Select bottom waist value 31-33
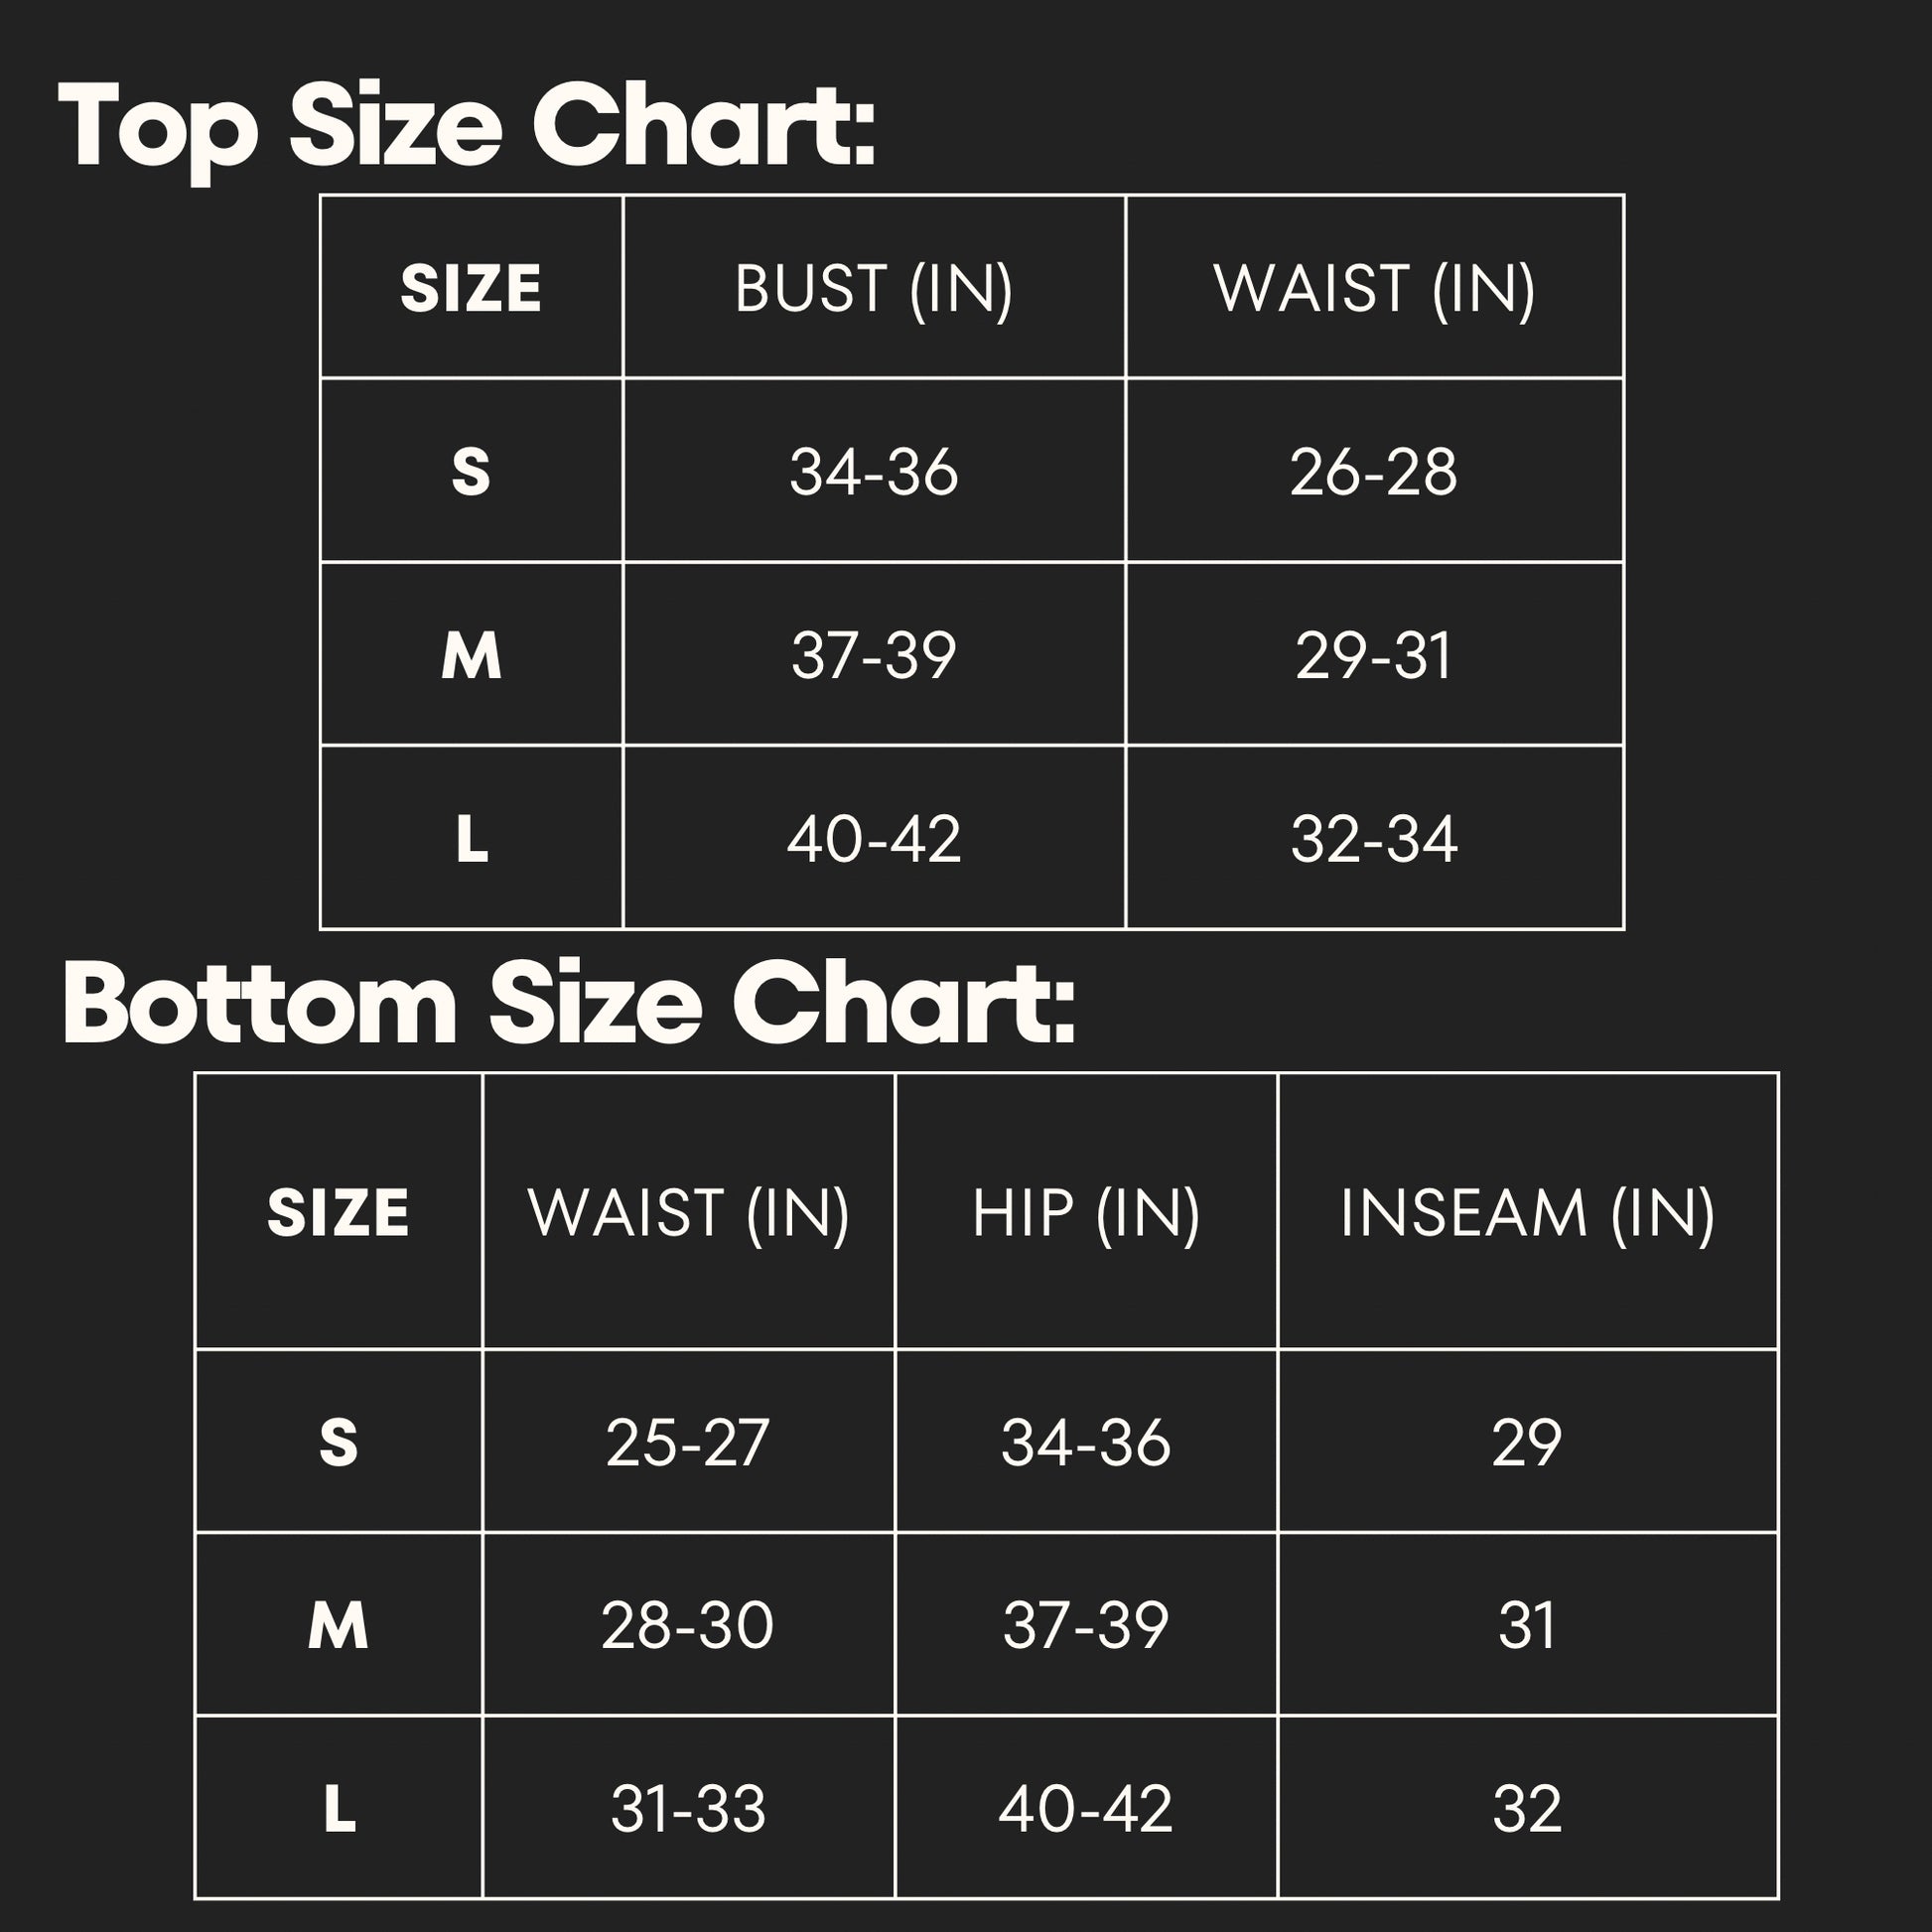The height and width of the screenshot is (1932, 1932). [688, 1808]
